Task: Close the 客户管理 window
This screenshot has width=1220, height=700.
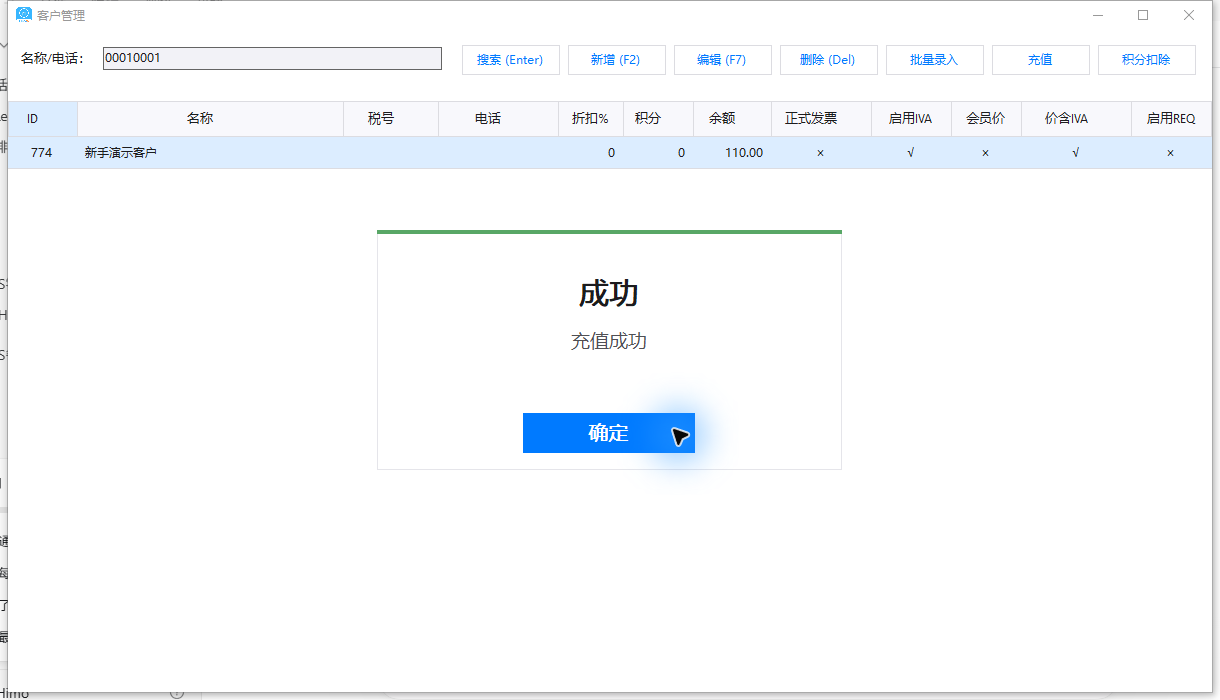Action: tap(1189, 15)
